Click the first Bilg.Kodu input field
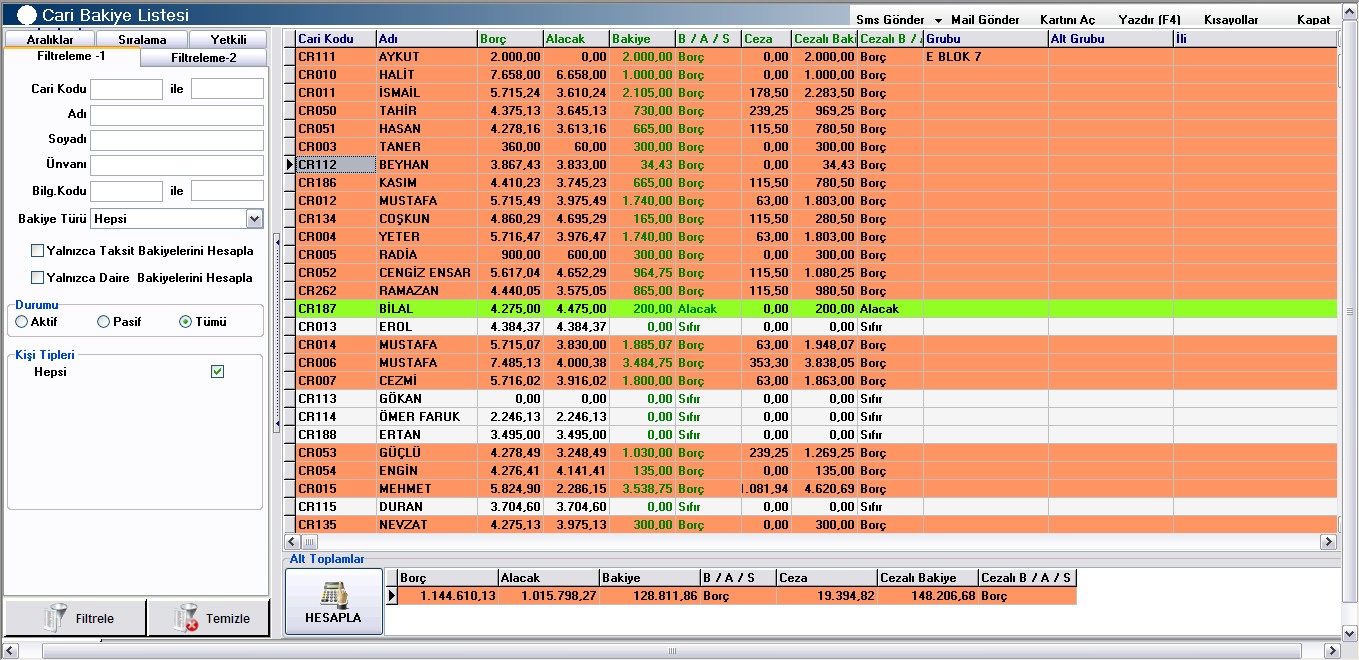This screenshot has height=660, width=1359. tap(127, 191)
